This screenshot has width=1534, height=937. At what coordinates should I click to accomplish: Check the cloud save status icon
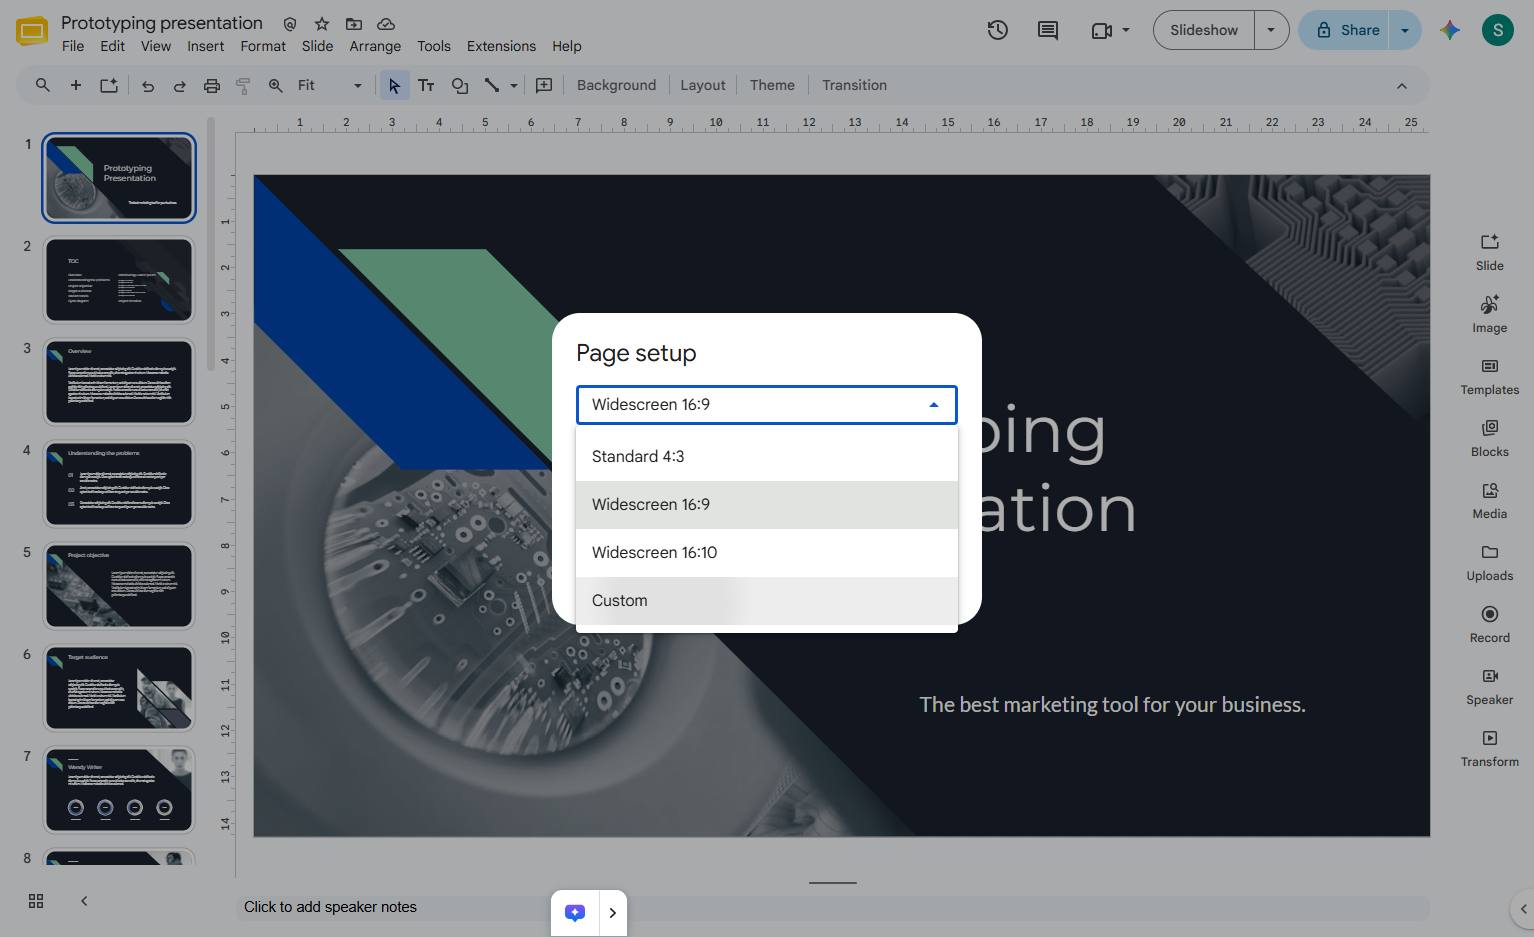coord(386,23)
